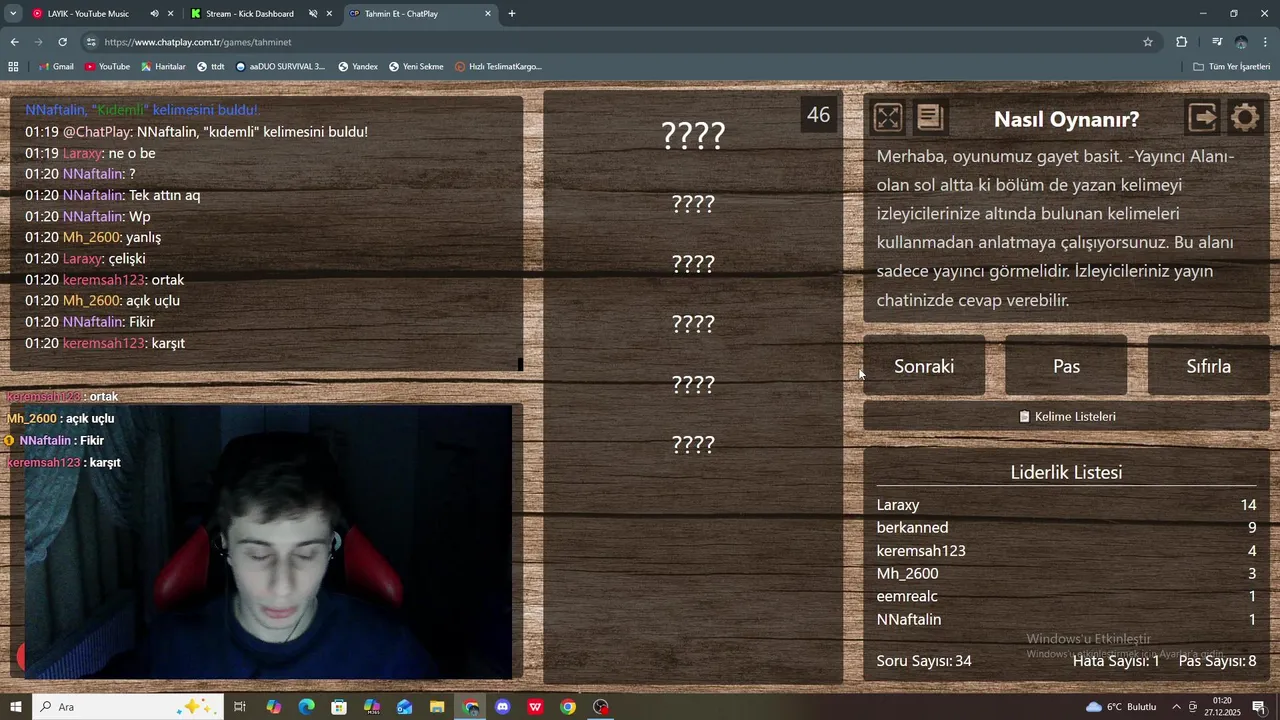Close the Kick Dashboard tab

click(x=329, y=14)
